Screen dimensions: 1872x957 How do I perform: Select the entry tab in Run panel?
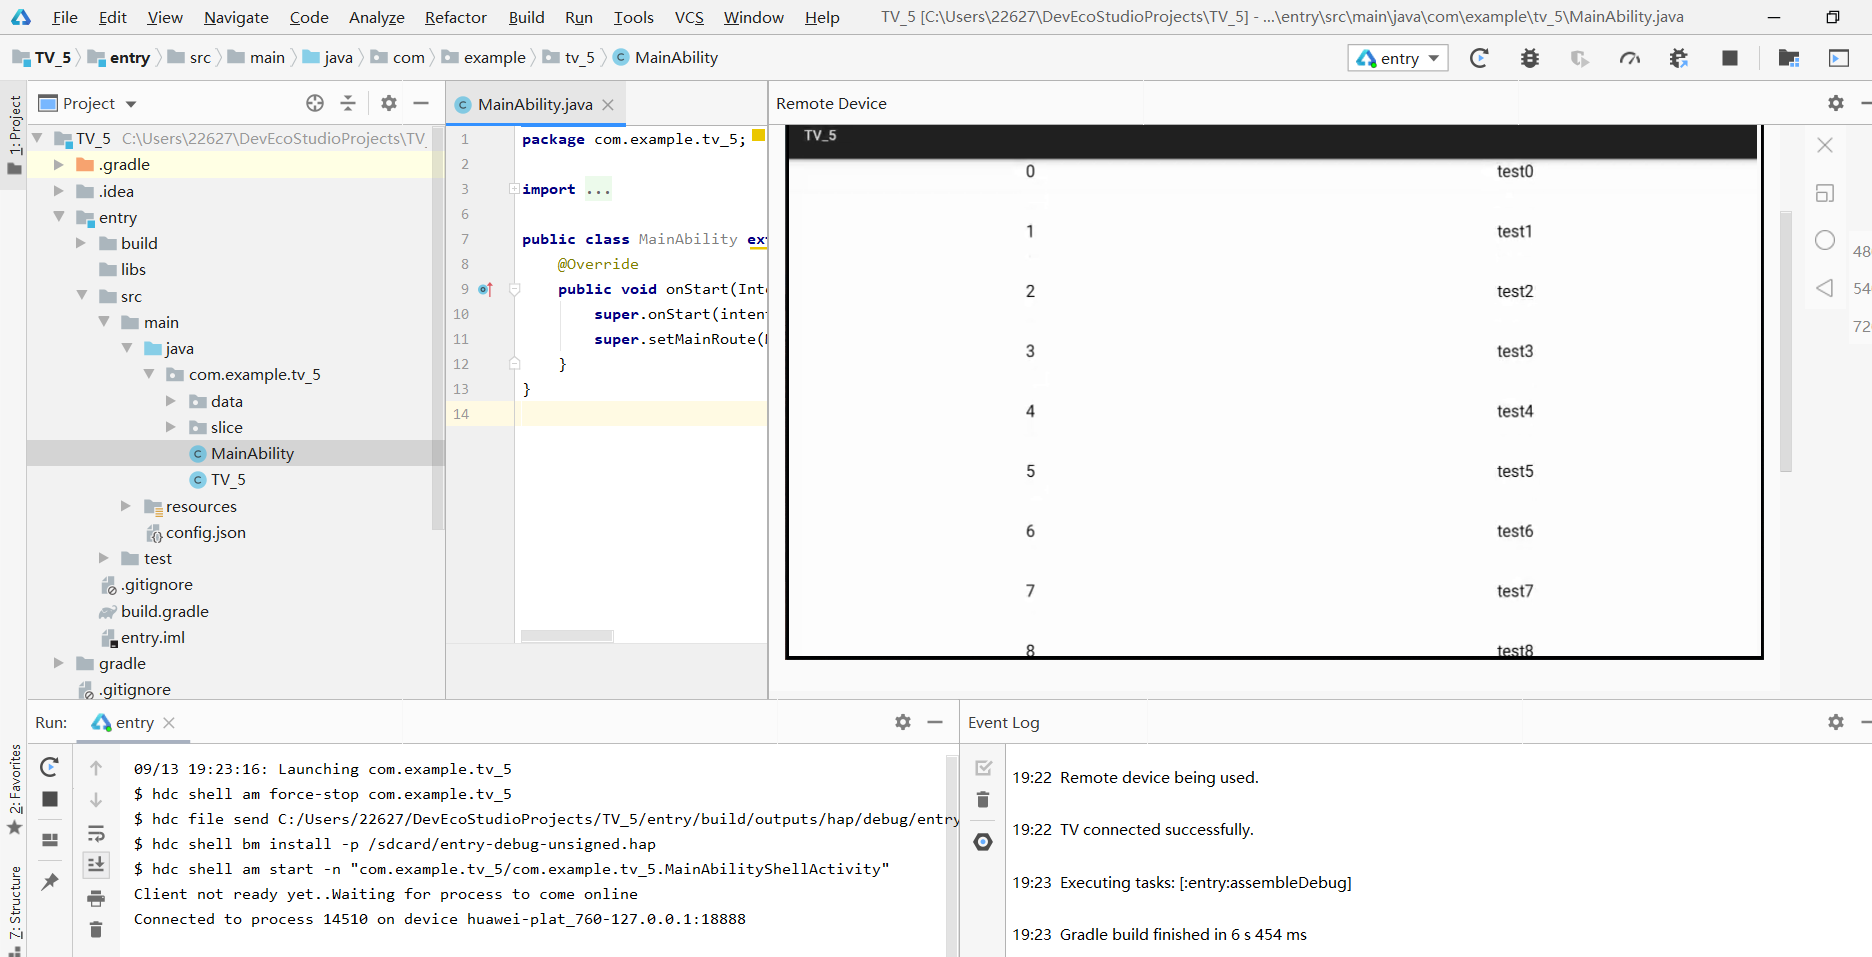(134, 722)
